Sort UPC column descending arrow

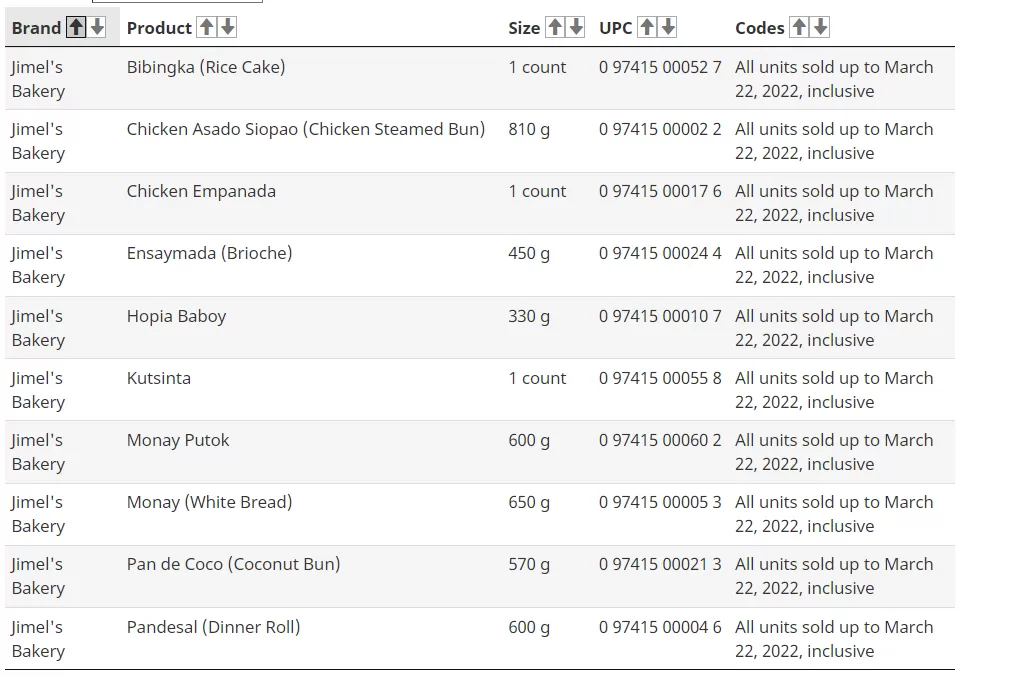pyautogui.click(x=668, y=27)
